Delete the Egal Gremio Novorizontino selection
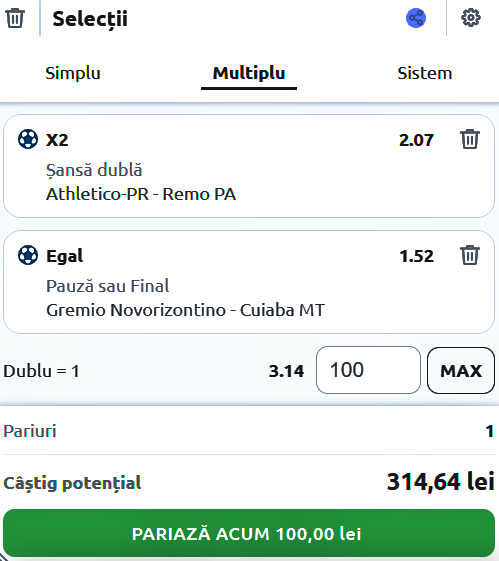 (x=470, y=255)
